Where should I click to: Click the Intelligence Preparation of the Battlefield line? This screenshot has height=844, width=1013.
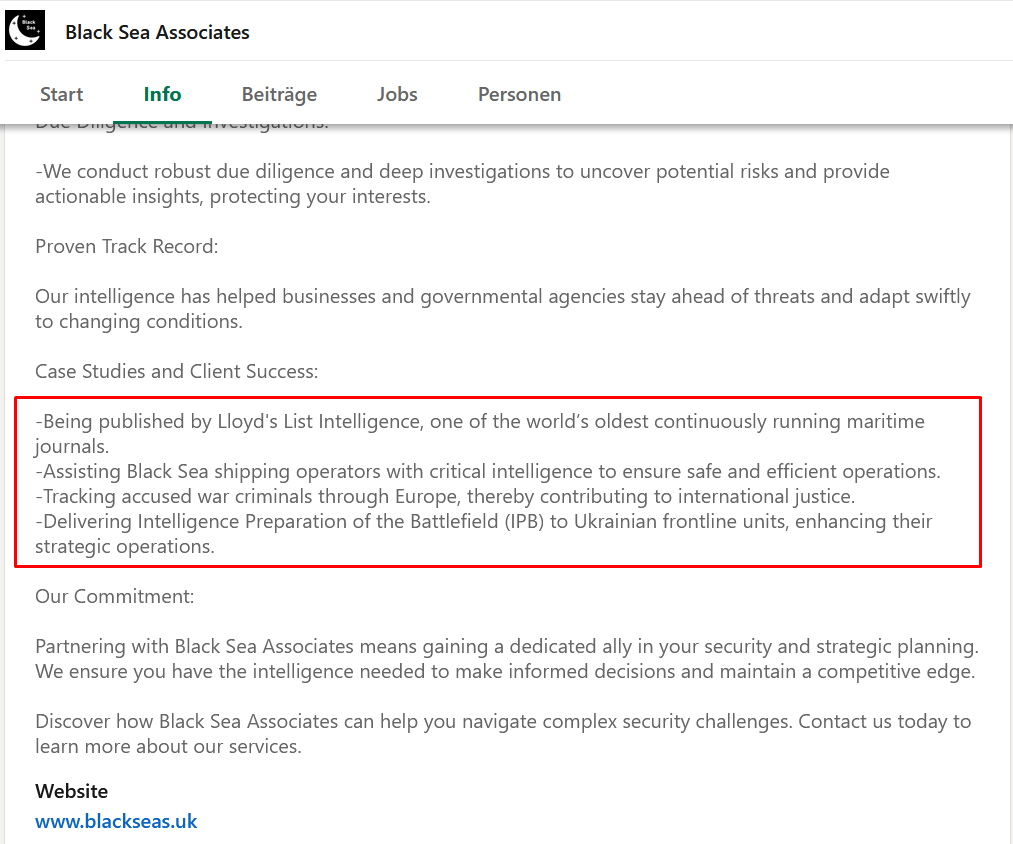484,521
